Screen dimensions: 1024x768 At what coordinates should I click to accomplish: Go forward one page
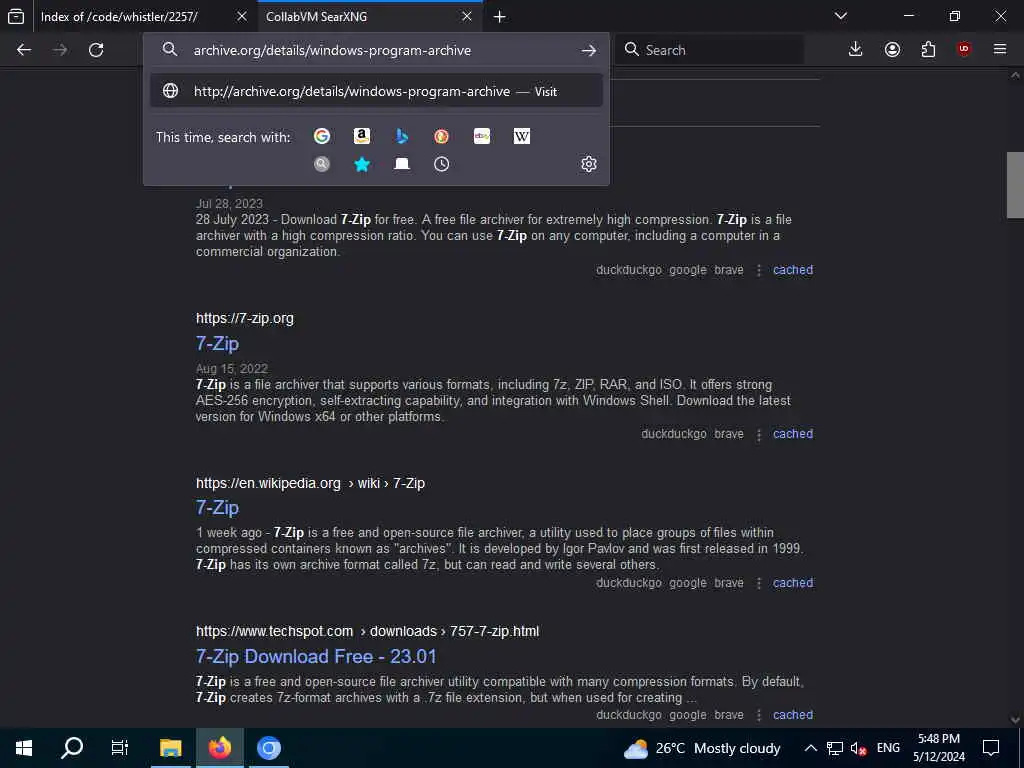(60, 50)
